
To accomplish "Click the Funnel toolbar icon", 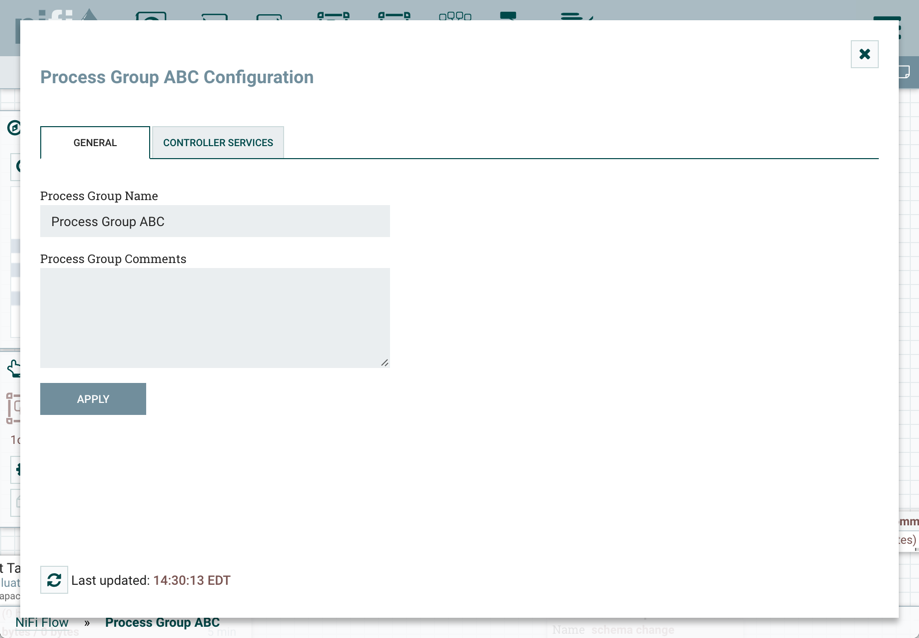I will coord(455,14).
